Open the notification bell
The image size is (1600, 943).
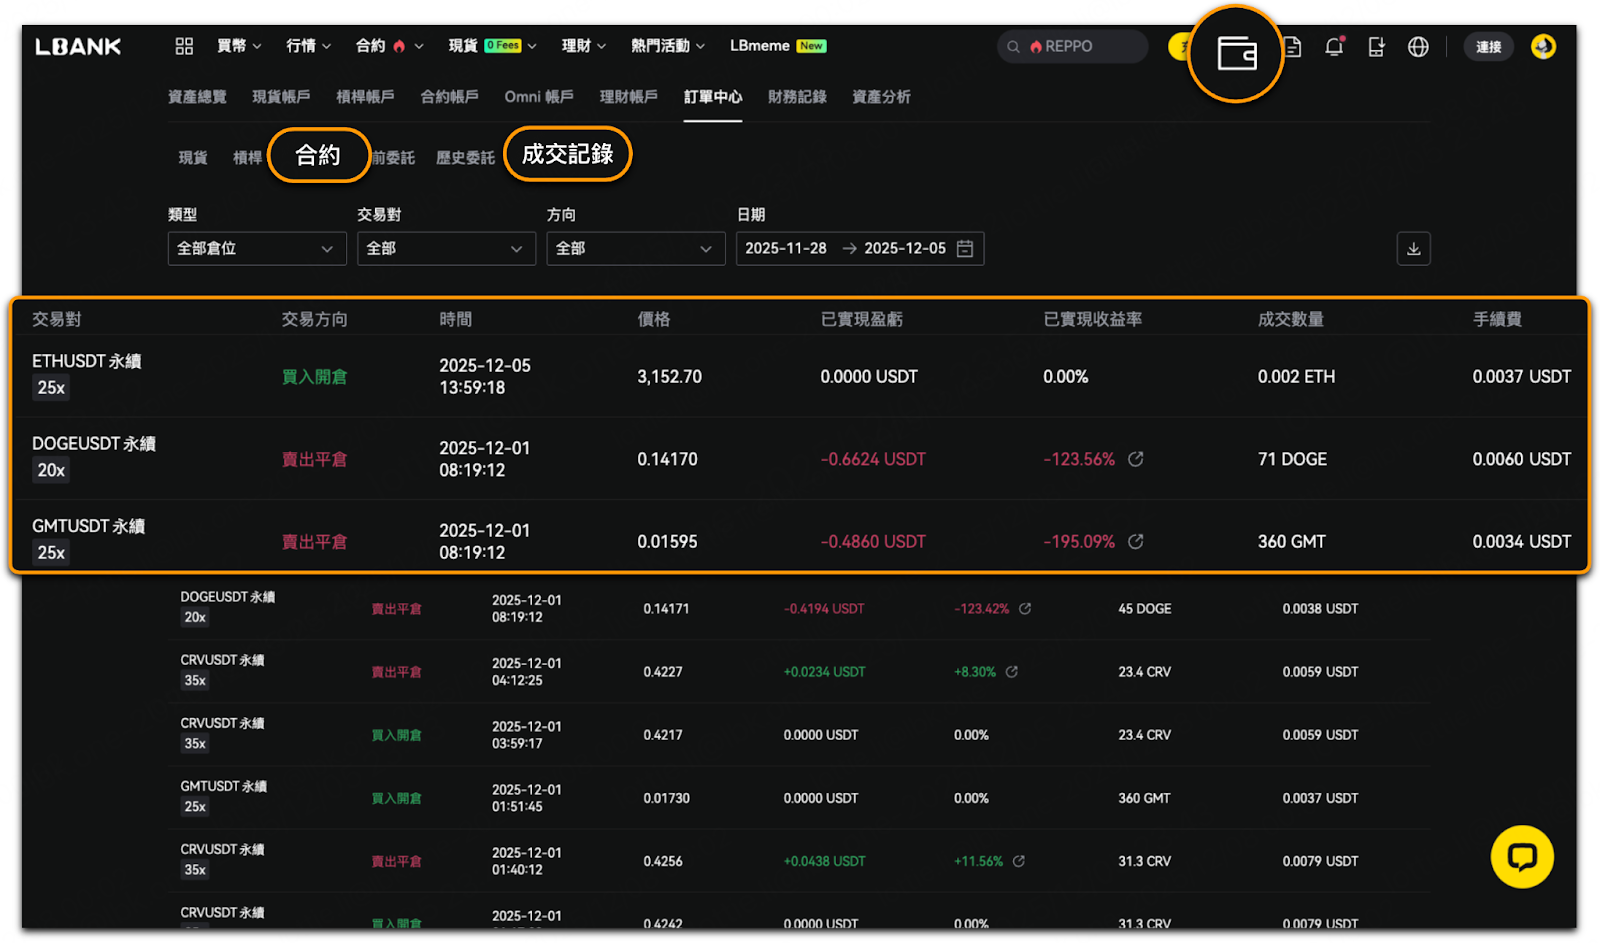click(x=1334, y=47)
